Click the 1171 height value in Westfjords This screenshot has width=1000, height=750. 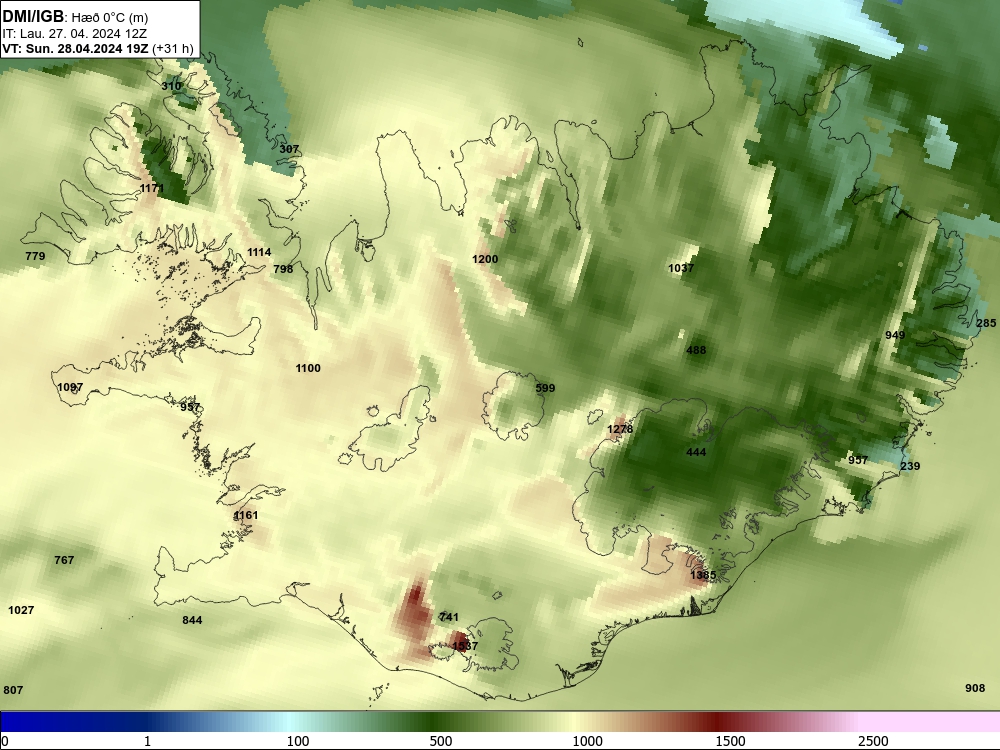tap(152, 188)
